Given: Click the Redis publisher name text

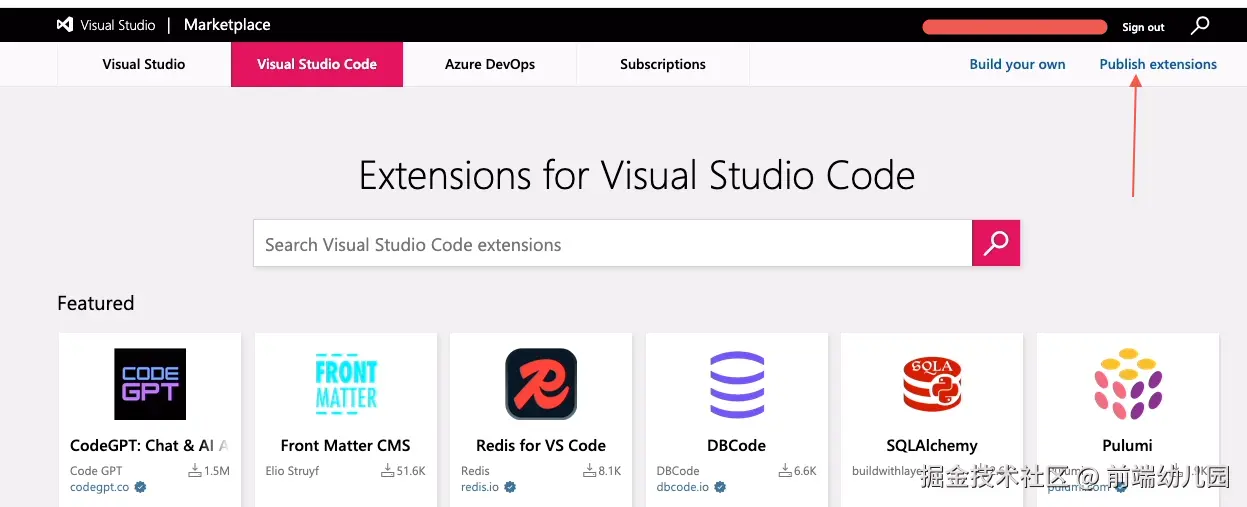Looking at the screenshot, I should tap(475, 471).
